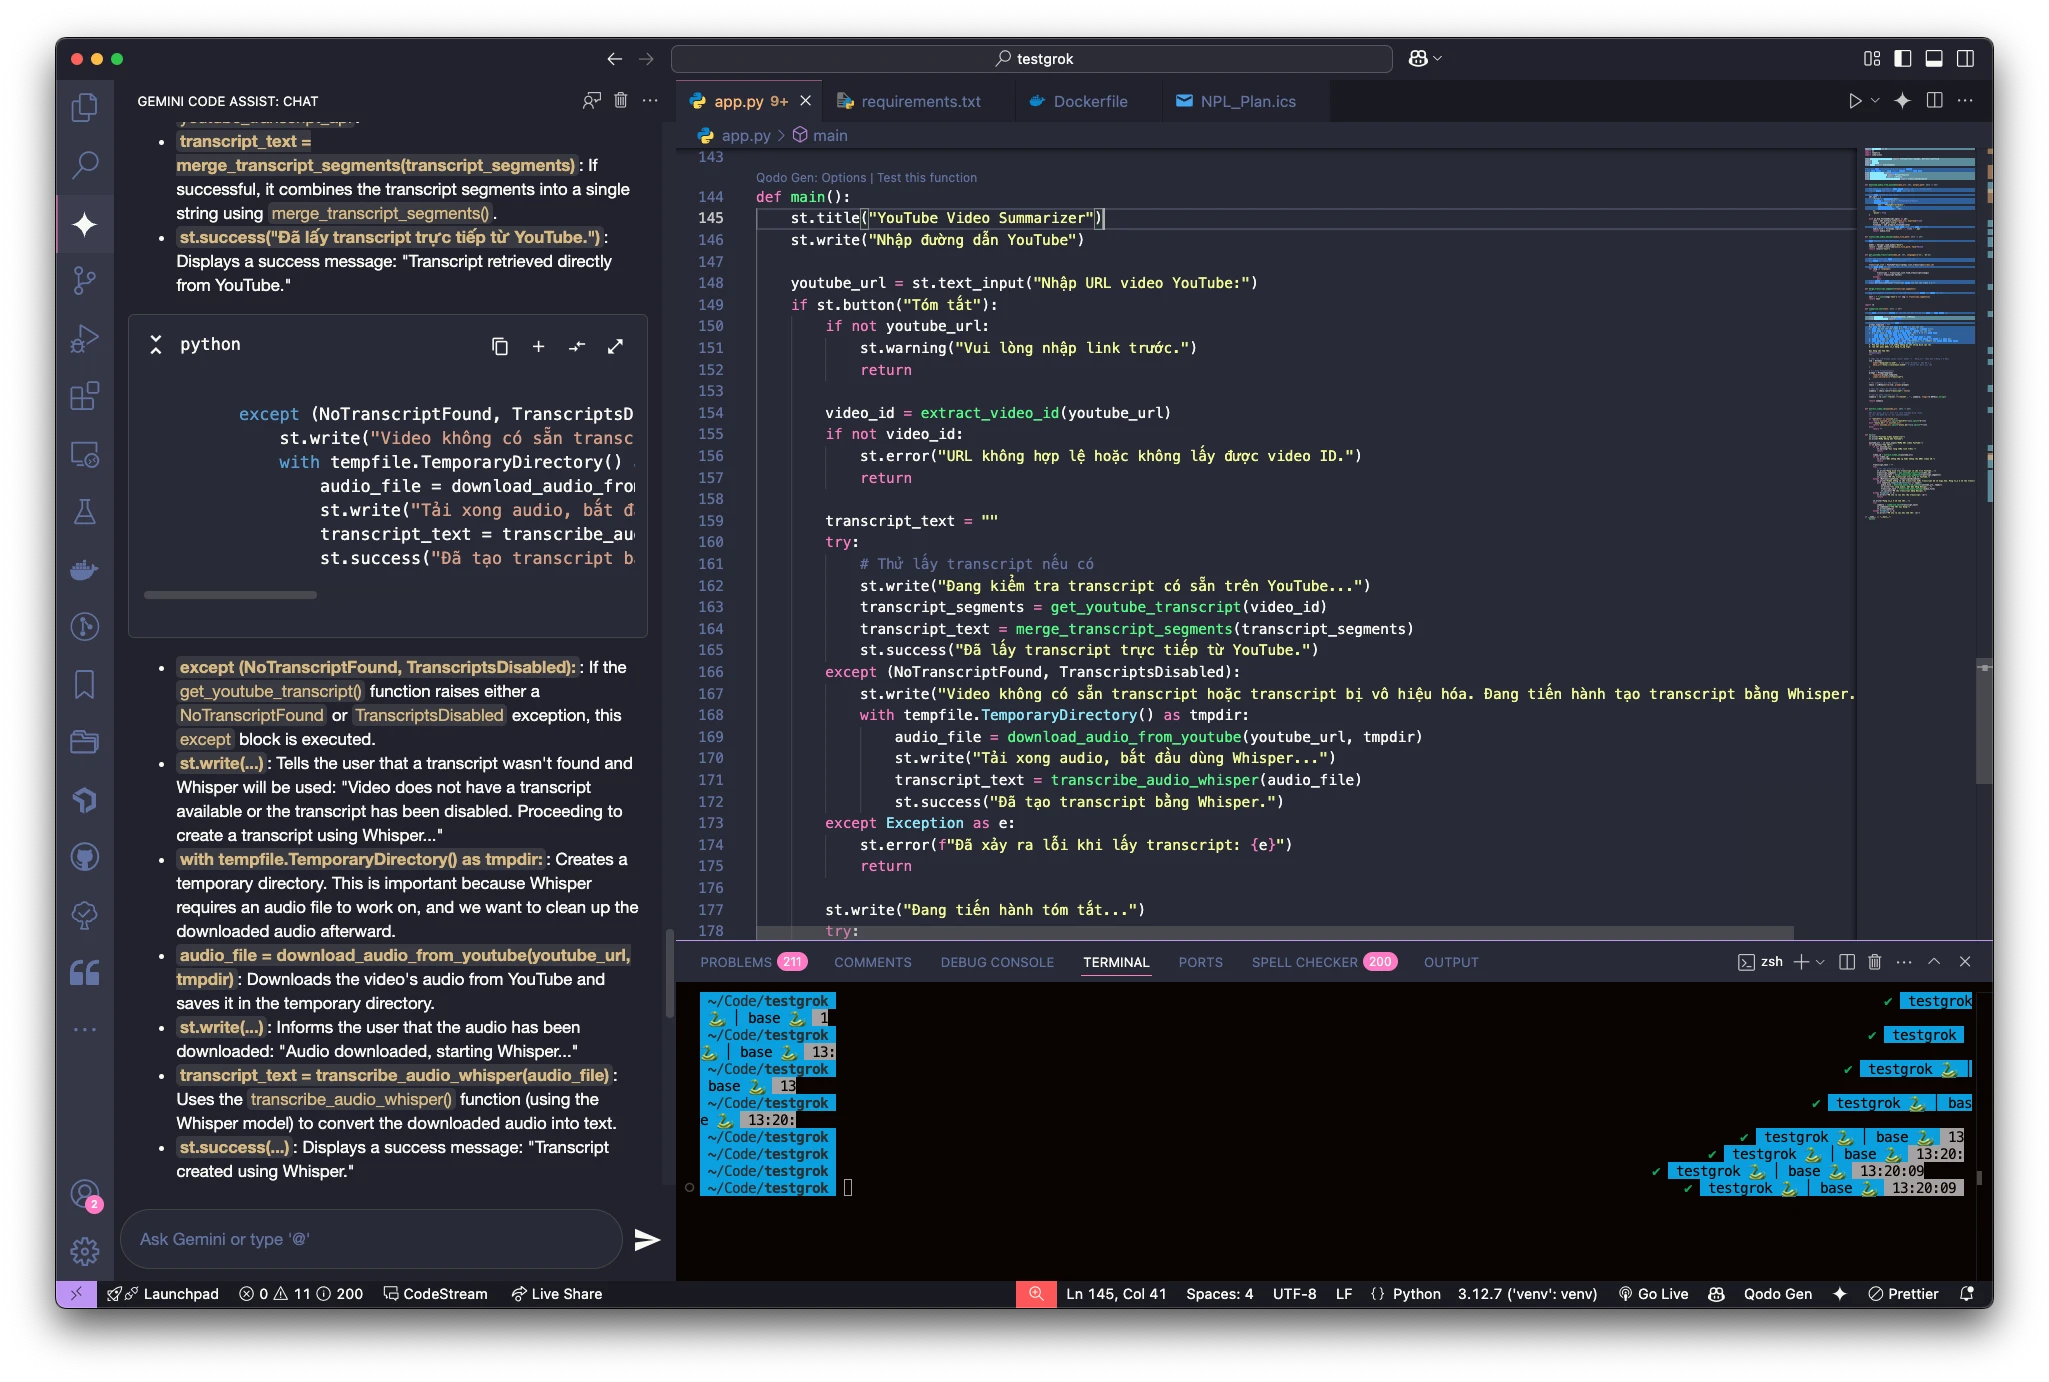Screen dimensions: 2049x1382
Task: Click the editor horizontal scrollbar
Action: (x=1274, y=932)
